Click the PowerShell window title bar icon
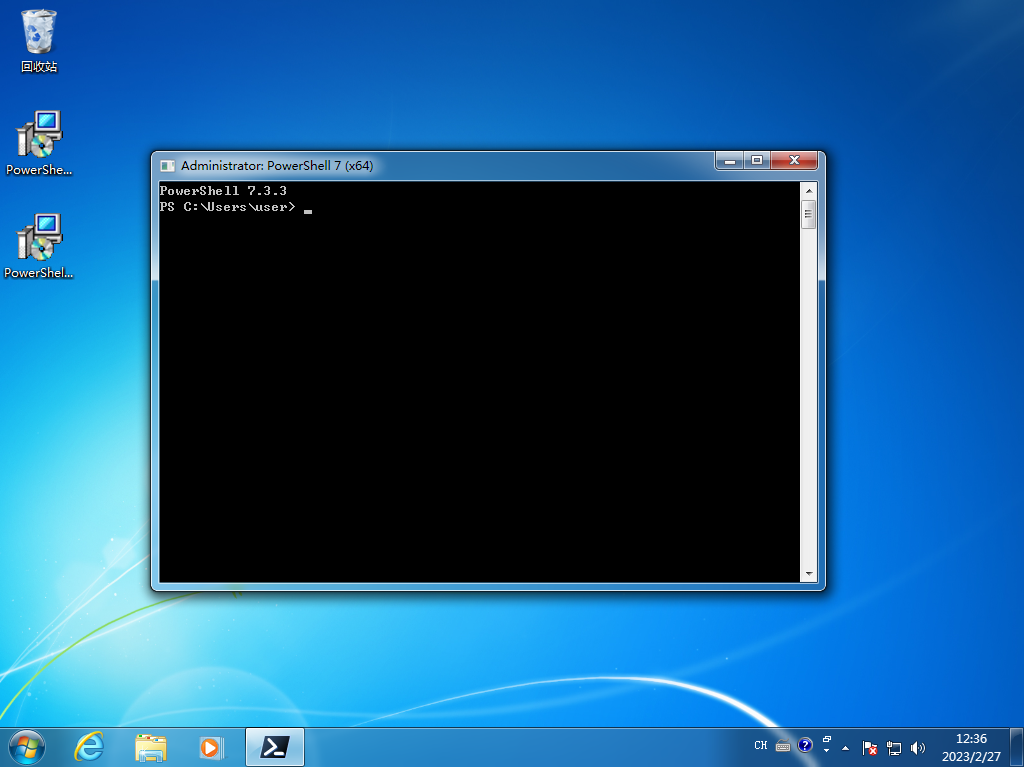The height and width of the screenshot is (767, 1024). [x=167, y=166]
